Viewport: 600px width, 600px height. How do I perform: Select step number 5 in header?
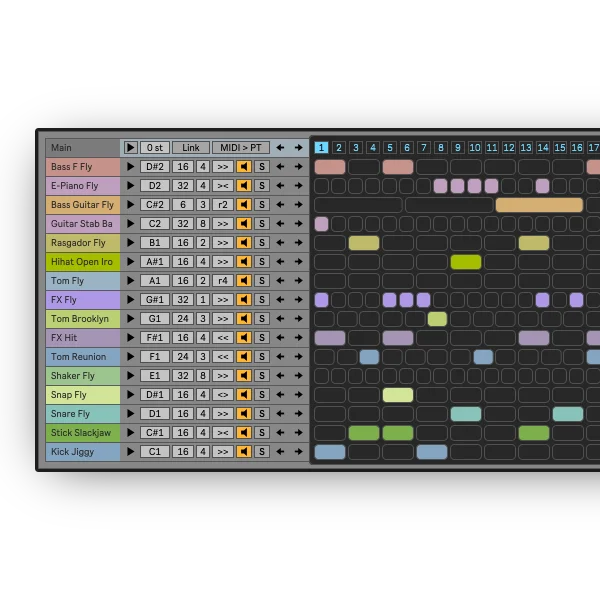pyautogui.click(x=390, y=148)
